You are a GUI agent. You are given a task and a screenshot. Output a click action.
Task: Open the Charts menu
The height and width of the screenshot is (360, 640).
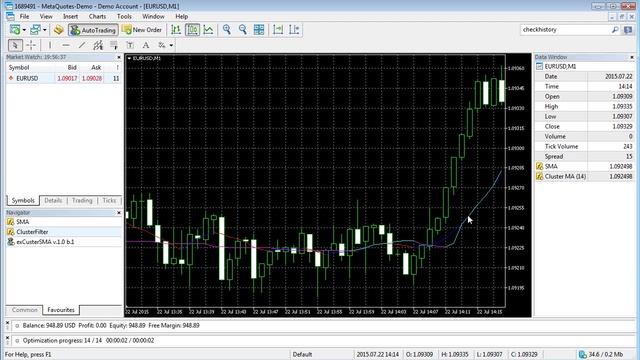click(x=97, y=16)
